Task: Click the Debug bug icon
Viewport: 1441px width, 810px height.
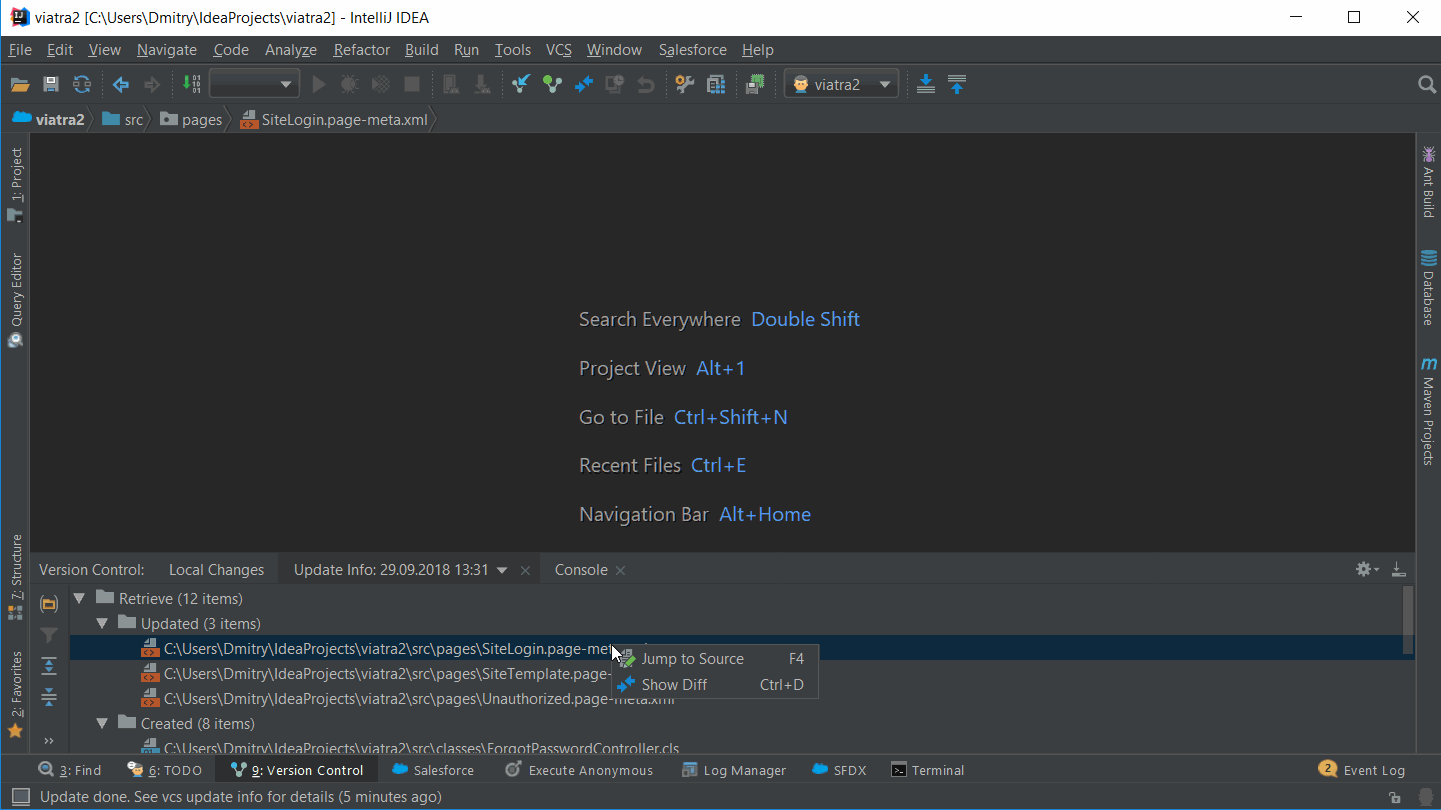Action: [349, 85]
